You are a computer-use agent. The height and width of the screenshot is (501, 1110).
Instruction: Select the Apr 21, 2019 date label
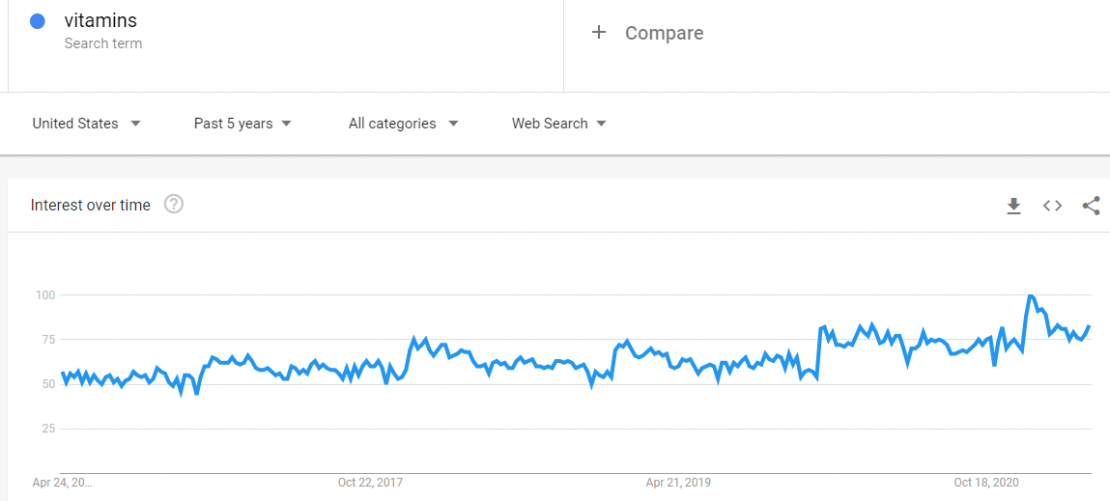[x=678, y=482]
